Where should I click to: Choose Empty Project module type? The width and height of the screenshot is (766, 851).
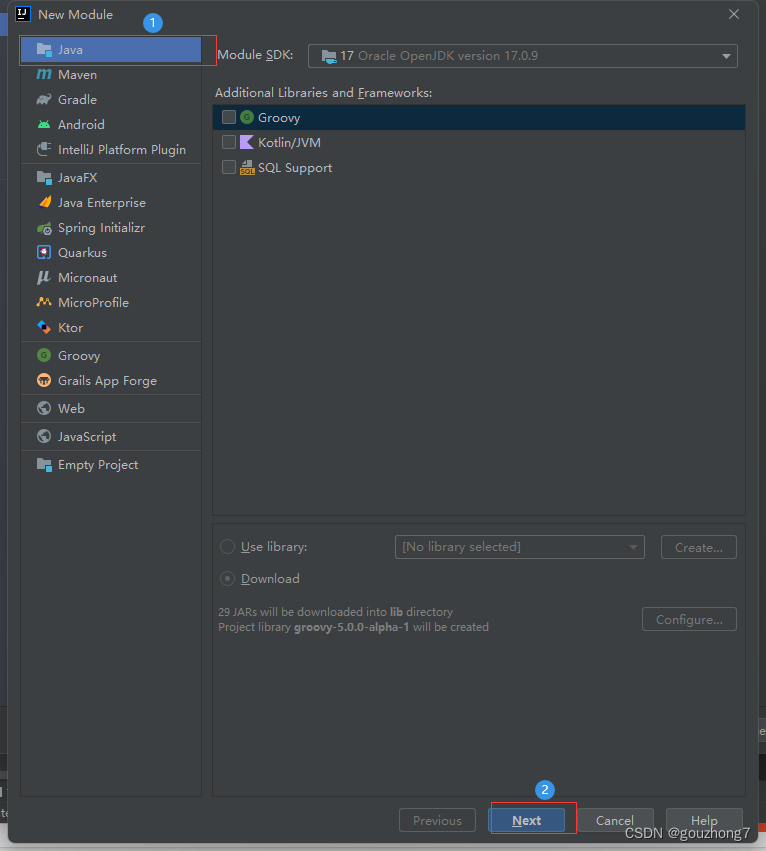[x=111, y=465]
